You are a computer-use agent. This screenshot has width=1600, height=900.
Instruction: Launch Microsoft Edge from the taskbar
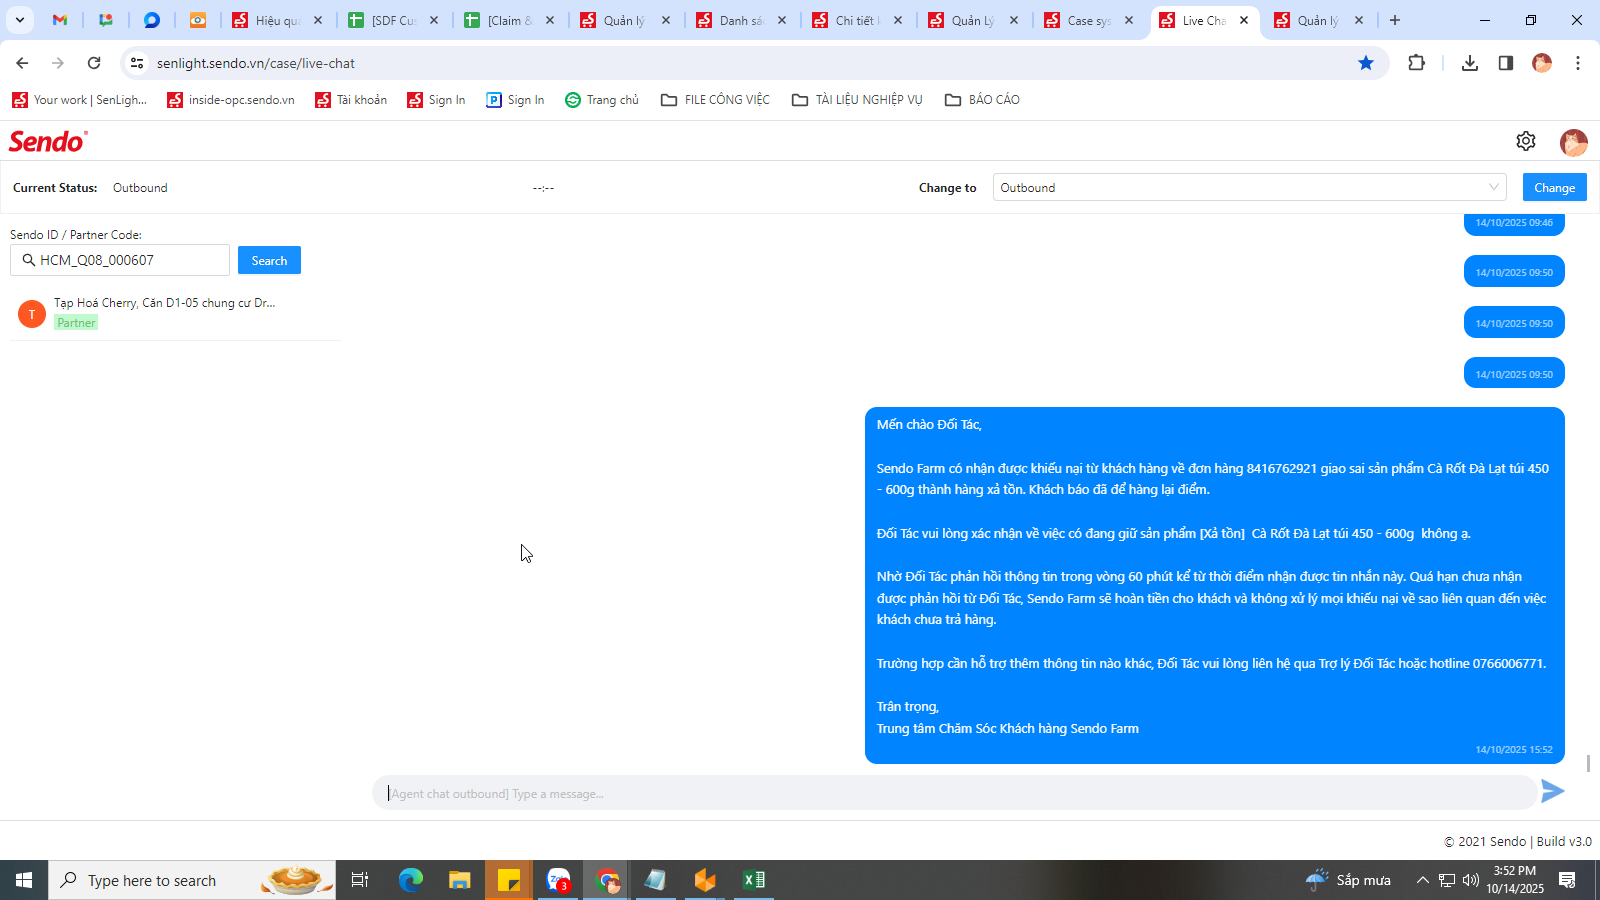point(411,880)
